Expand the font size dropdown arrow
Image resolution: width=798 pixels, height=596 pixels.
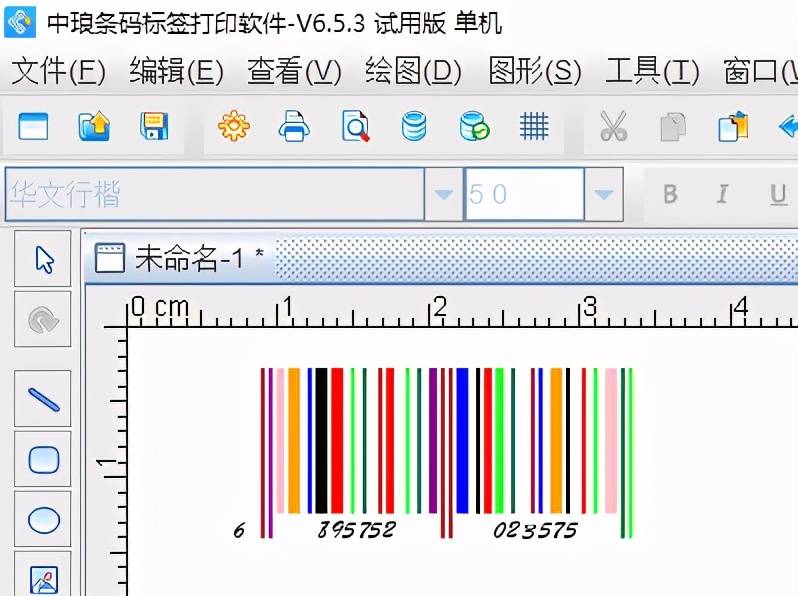604,194
